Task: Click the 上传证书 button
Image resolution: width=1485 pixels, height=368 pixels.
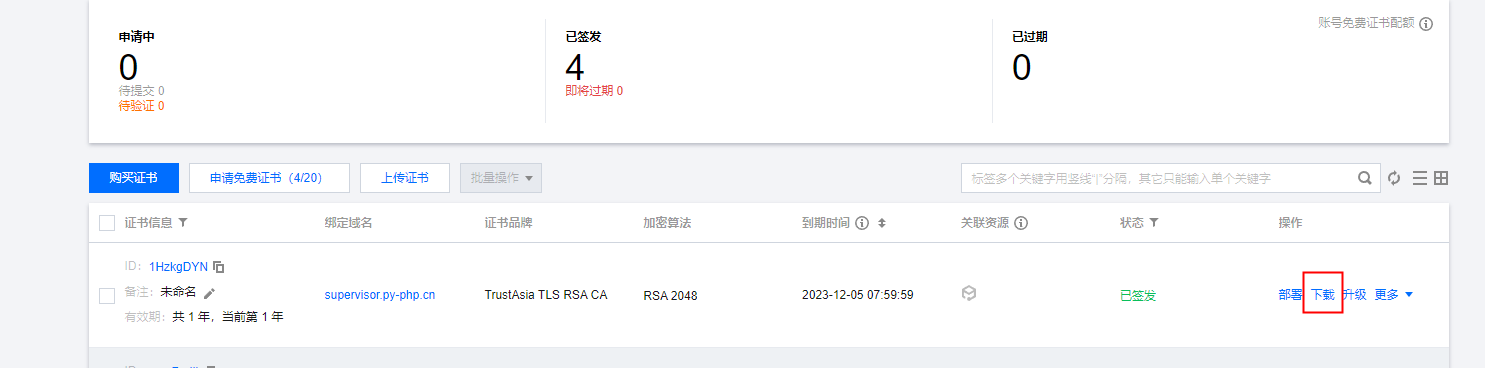Action: (x=405, y=178)
